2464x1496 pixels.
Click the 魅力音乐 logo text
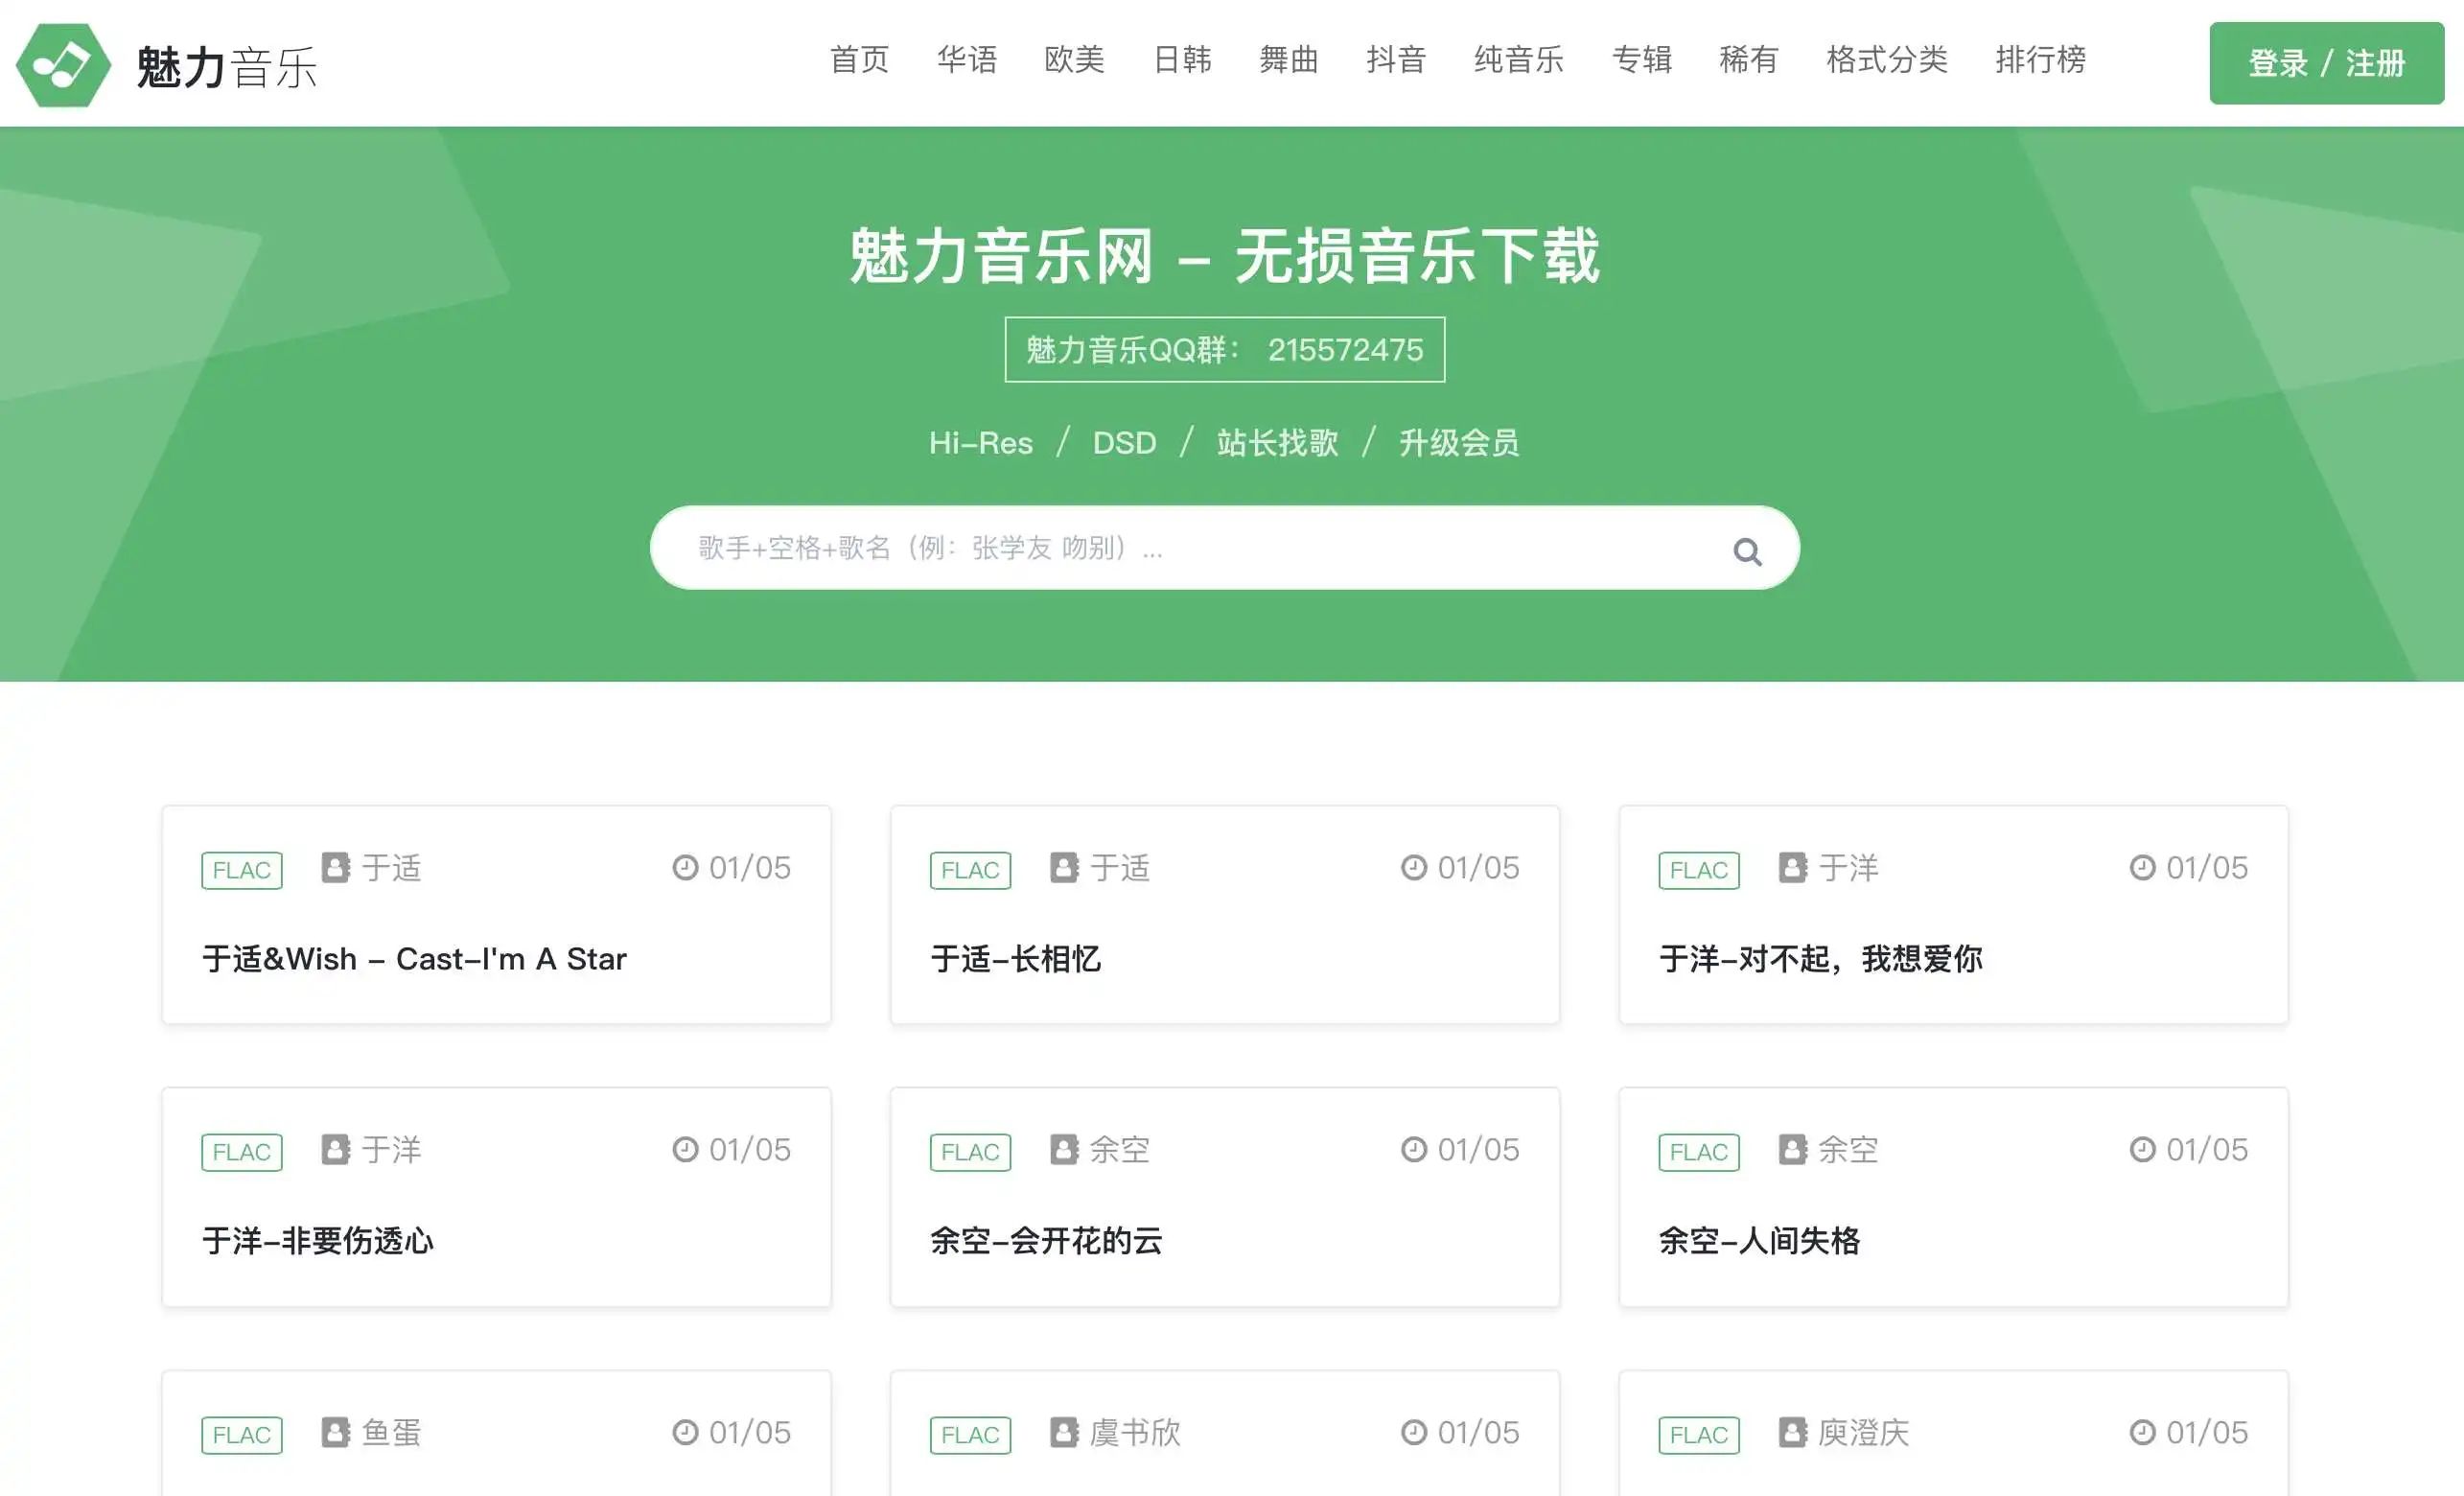[x=227, y=67]
